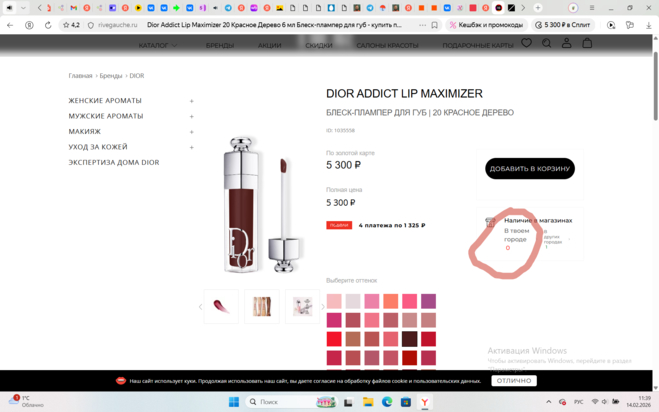Select the hand swatches product thumbnail
This screenshot has width=659, height=412.
(x=262, y=306)
